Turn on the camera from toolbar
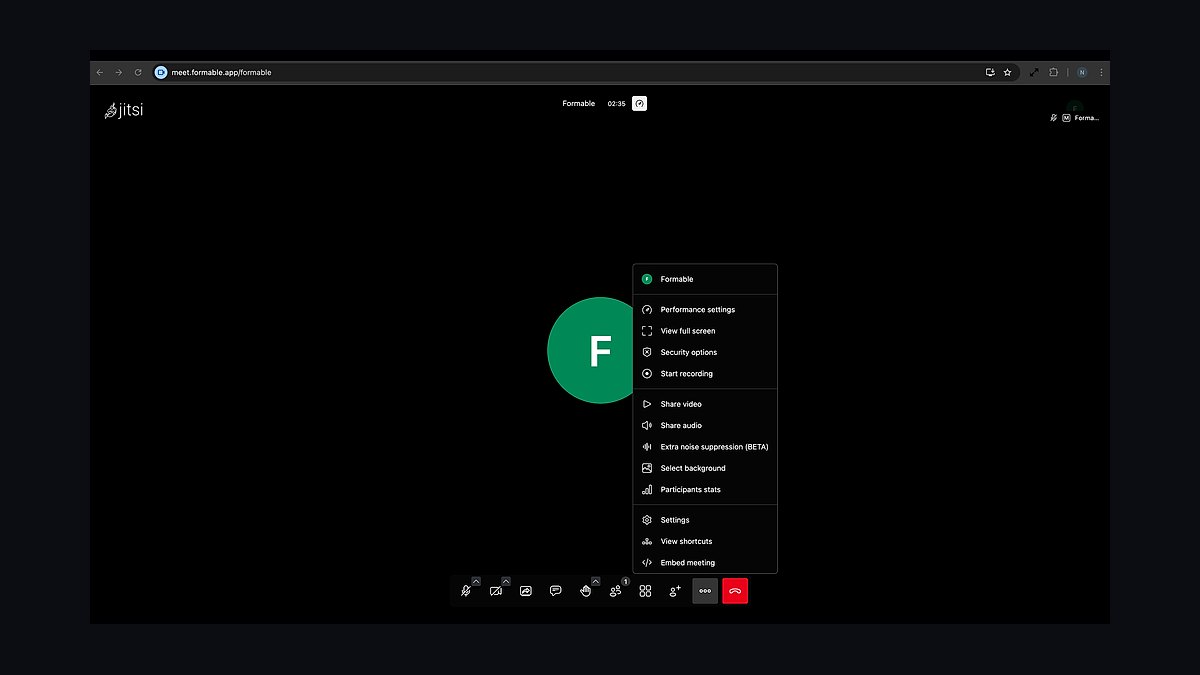Screen dimensions: 1200x675 click(495, 591)
